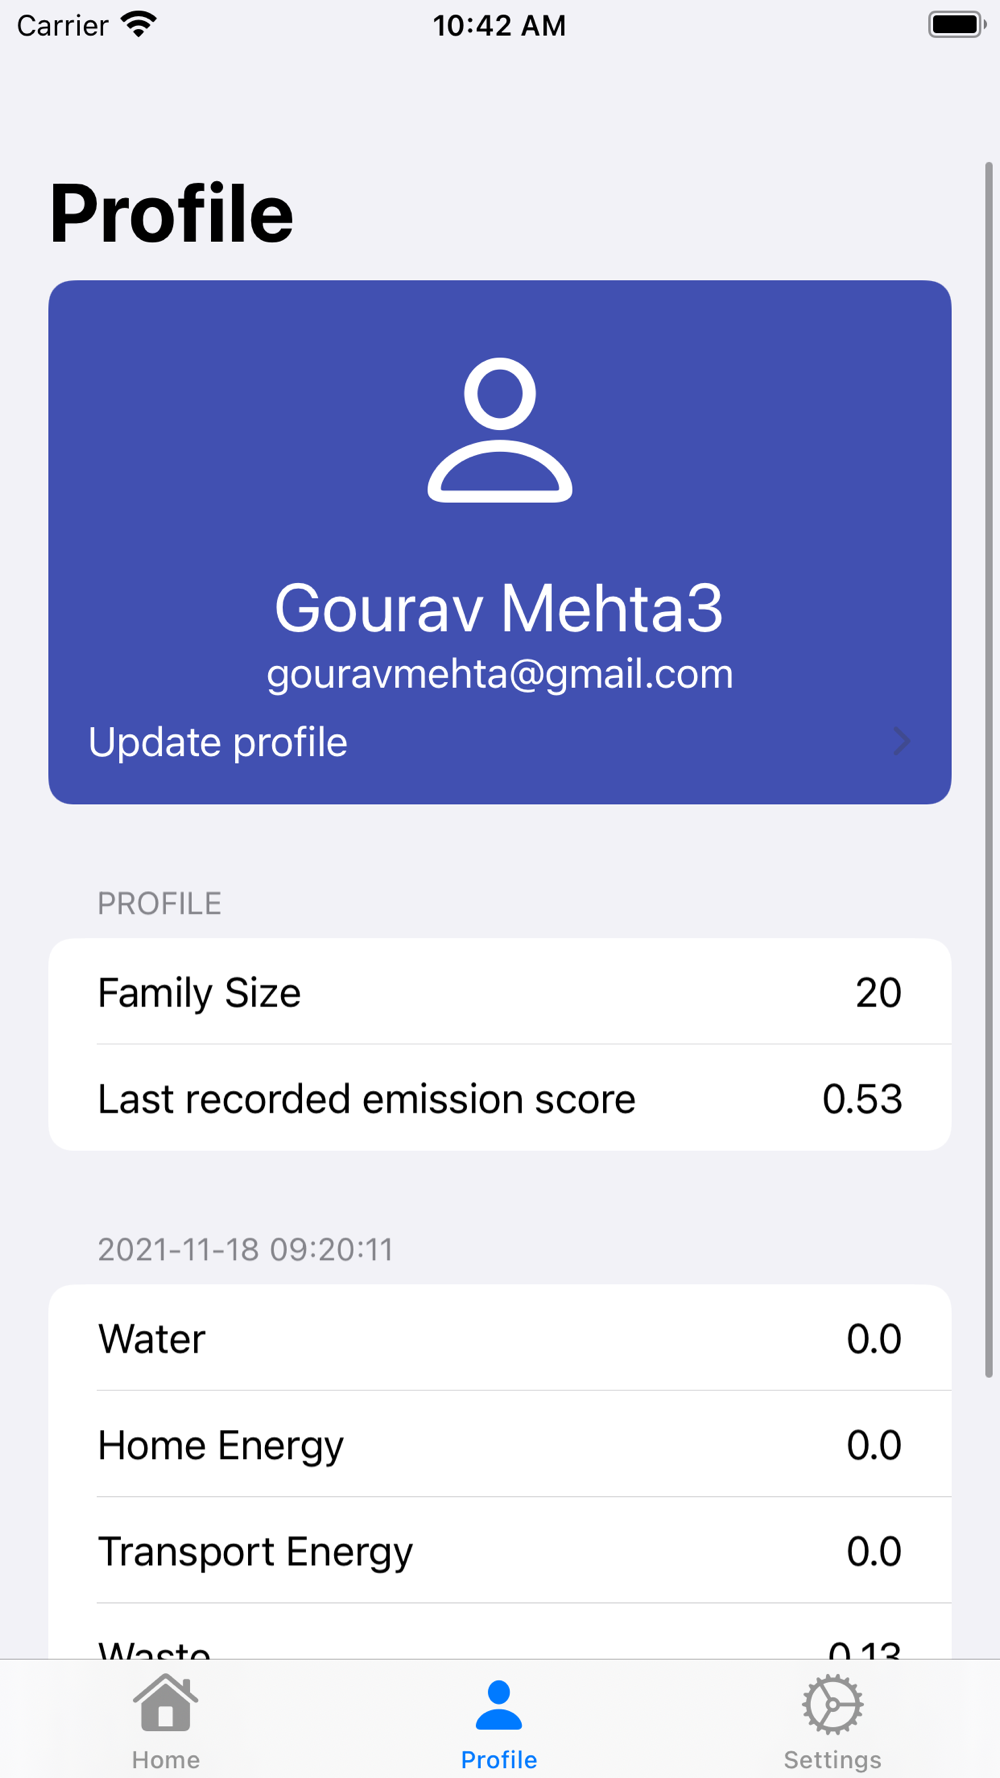The width and height of the screenshot is (1000, 1778).
Task: Select the Transport Energy row
Action: 500,1550
